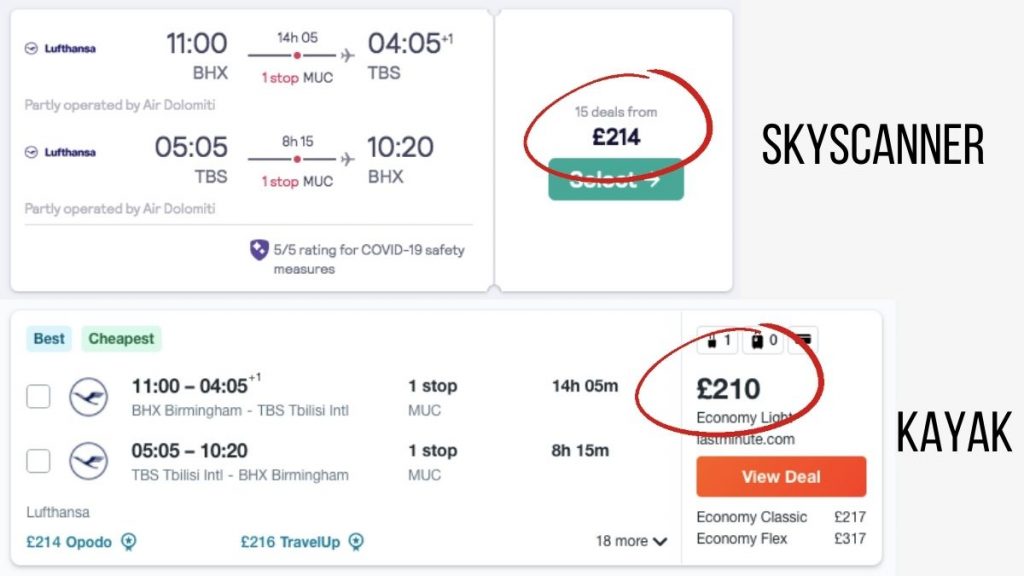1024x576 pixels.
Task: Click the badge icon beside £216 TravelUp
Action: click(x=356, y=542)
